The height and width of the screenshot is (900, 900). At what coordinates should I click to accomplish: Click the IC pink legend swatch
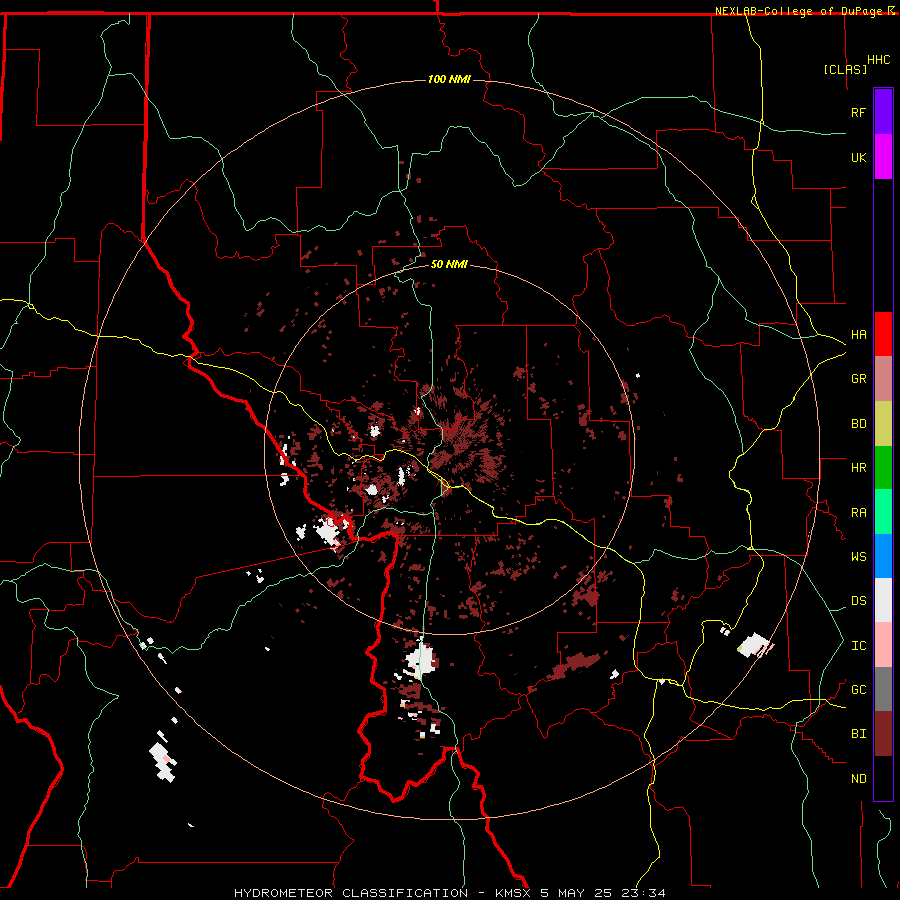click(x=883, y=645)
